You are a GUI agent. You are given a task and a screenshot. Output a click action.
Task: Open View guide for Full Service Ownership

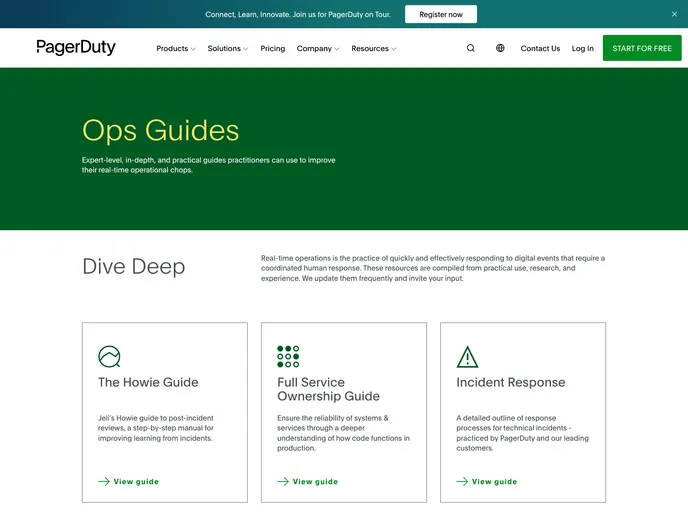coord(315,481)
